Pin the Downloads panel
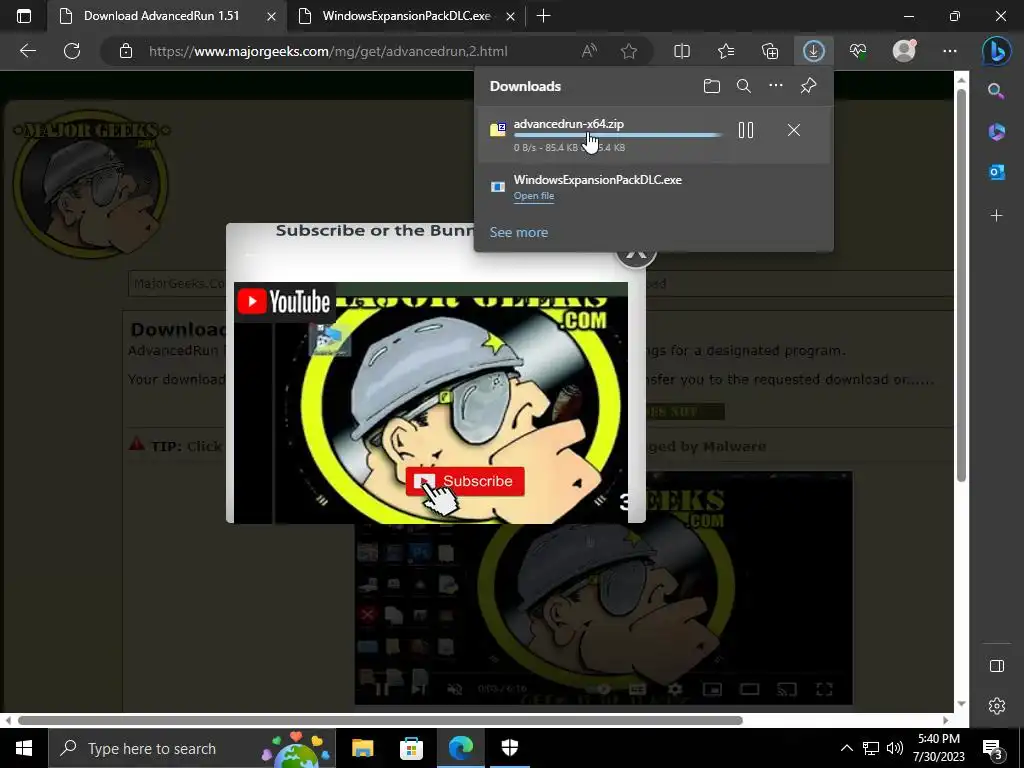This screenshot has width=1024, height=768. point(808,86)
